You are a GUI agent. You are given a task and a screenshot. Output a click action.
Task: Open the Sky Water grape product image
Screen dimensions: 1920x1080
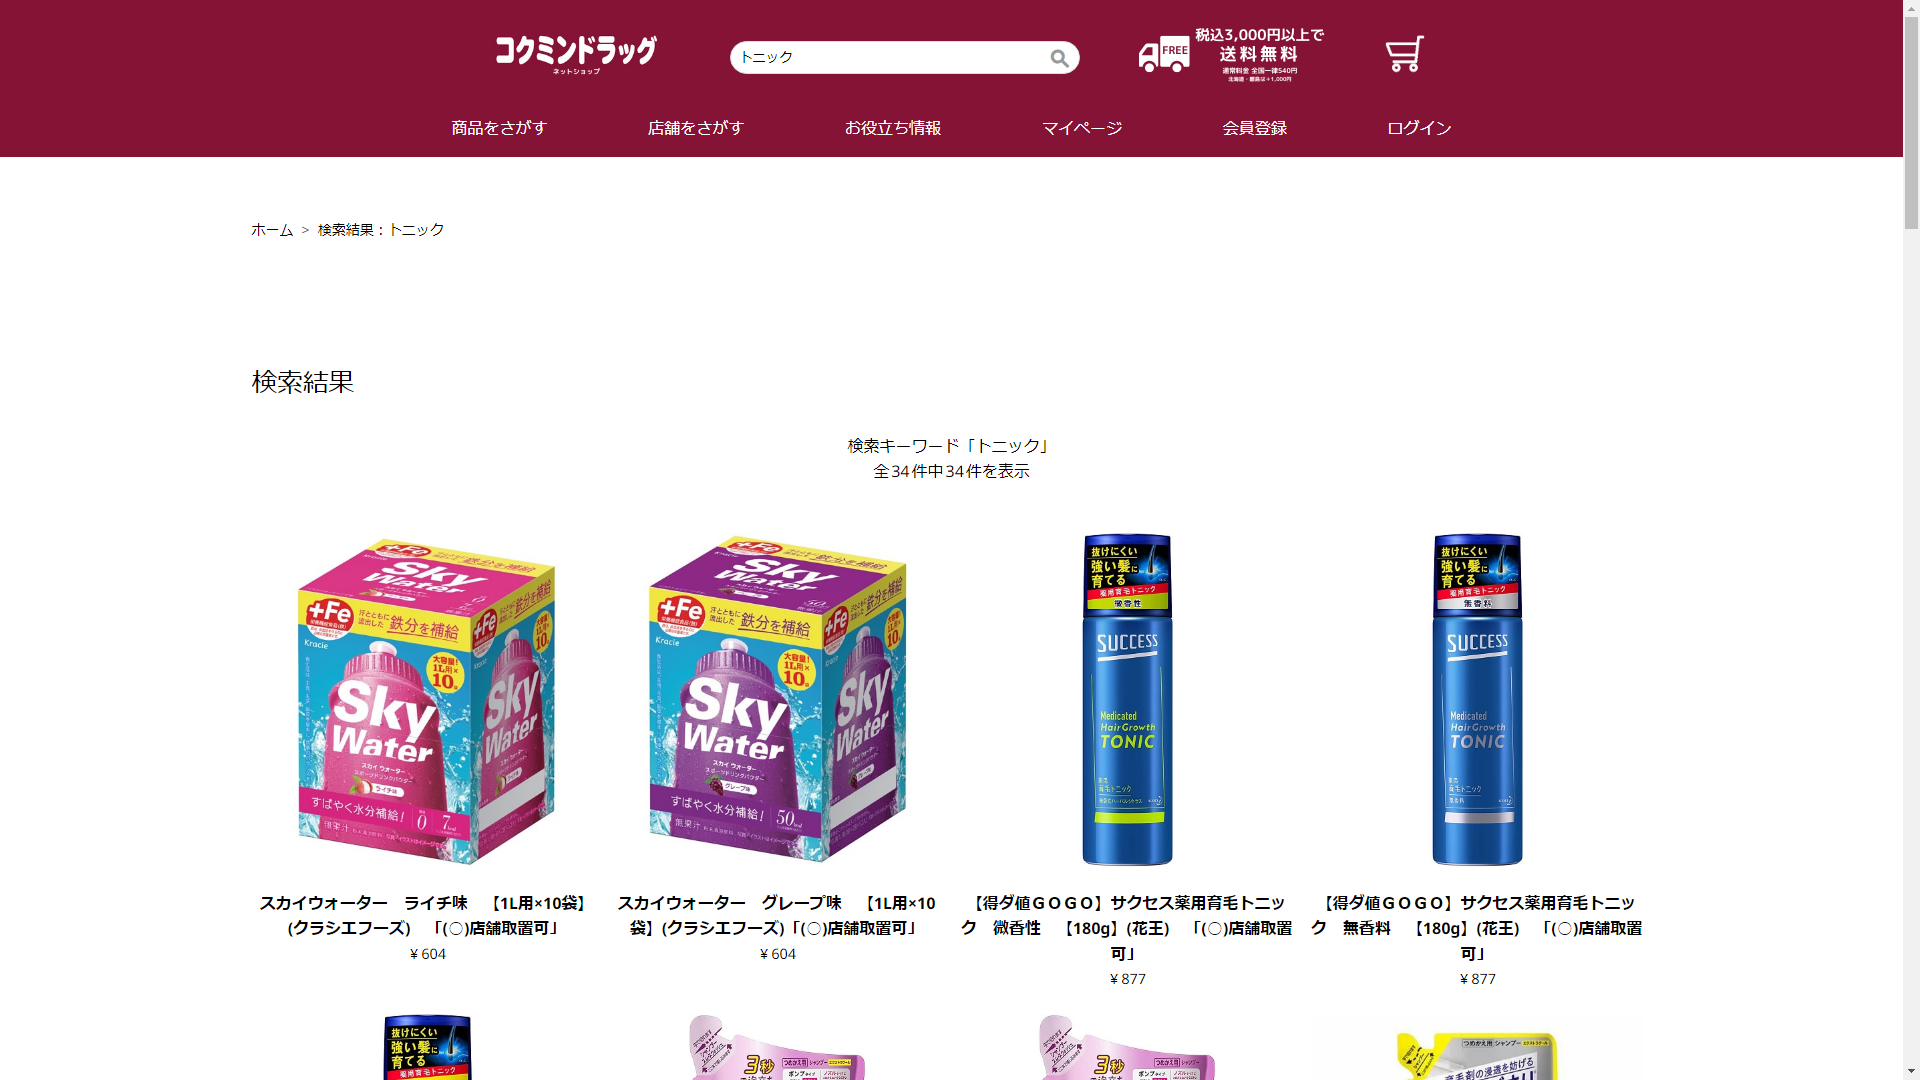(778, 700)
